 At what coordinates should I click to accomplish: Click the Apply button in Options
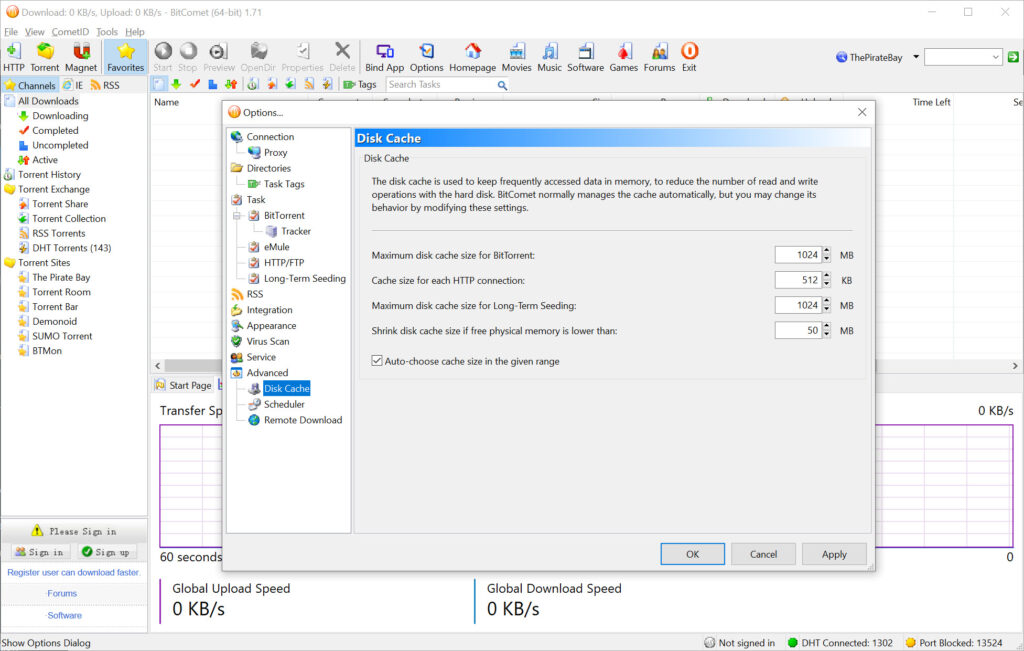tap(834, 554)
